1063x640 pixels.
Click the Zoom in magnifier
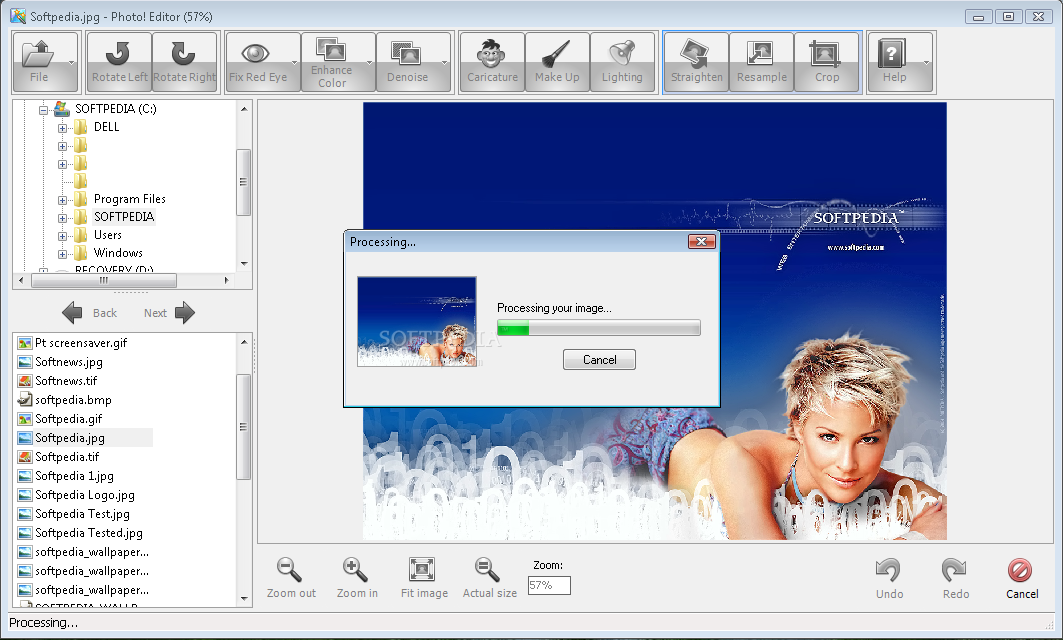(x=355, y=569)
